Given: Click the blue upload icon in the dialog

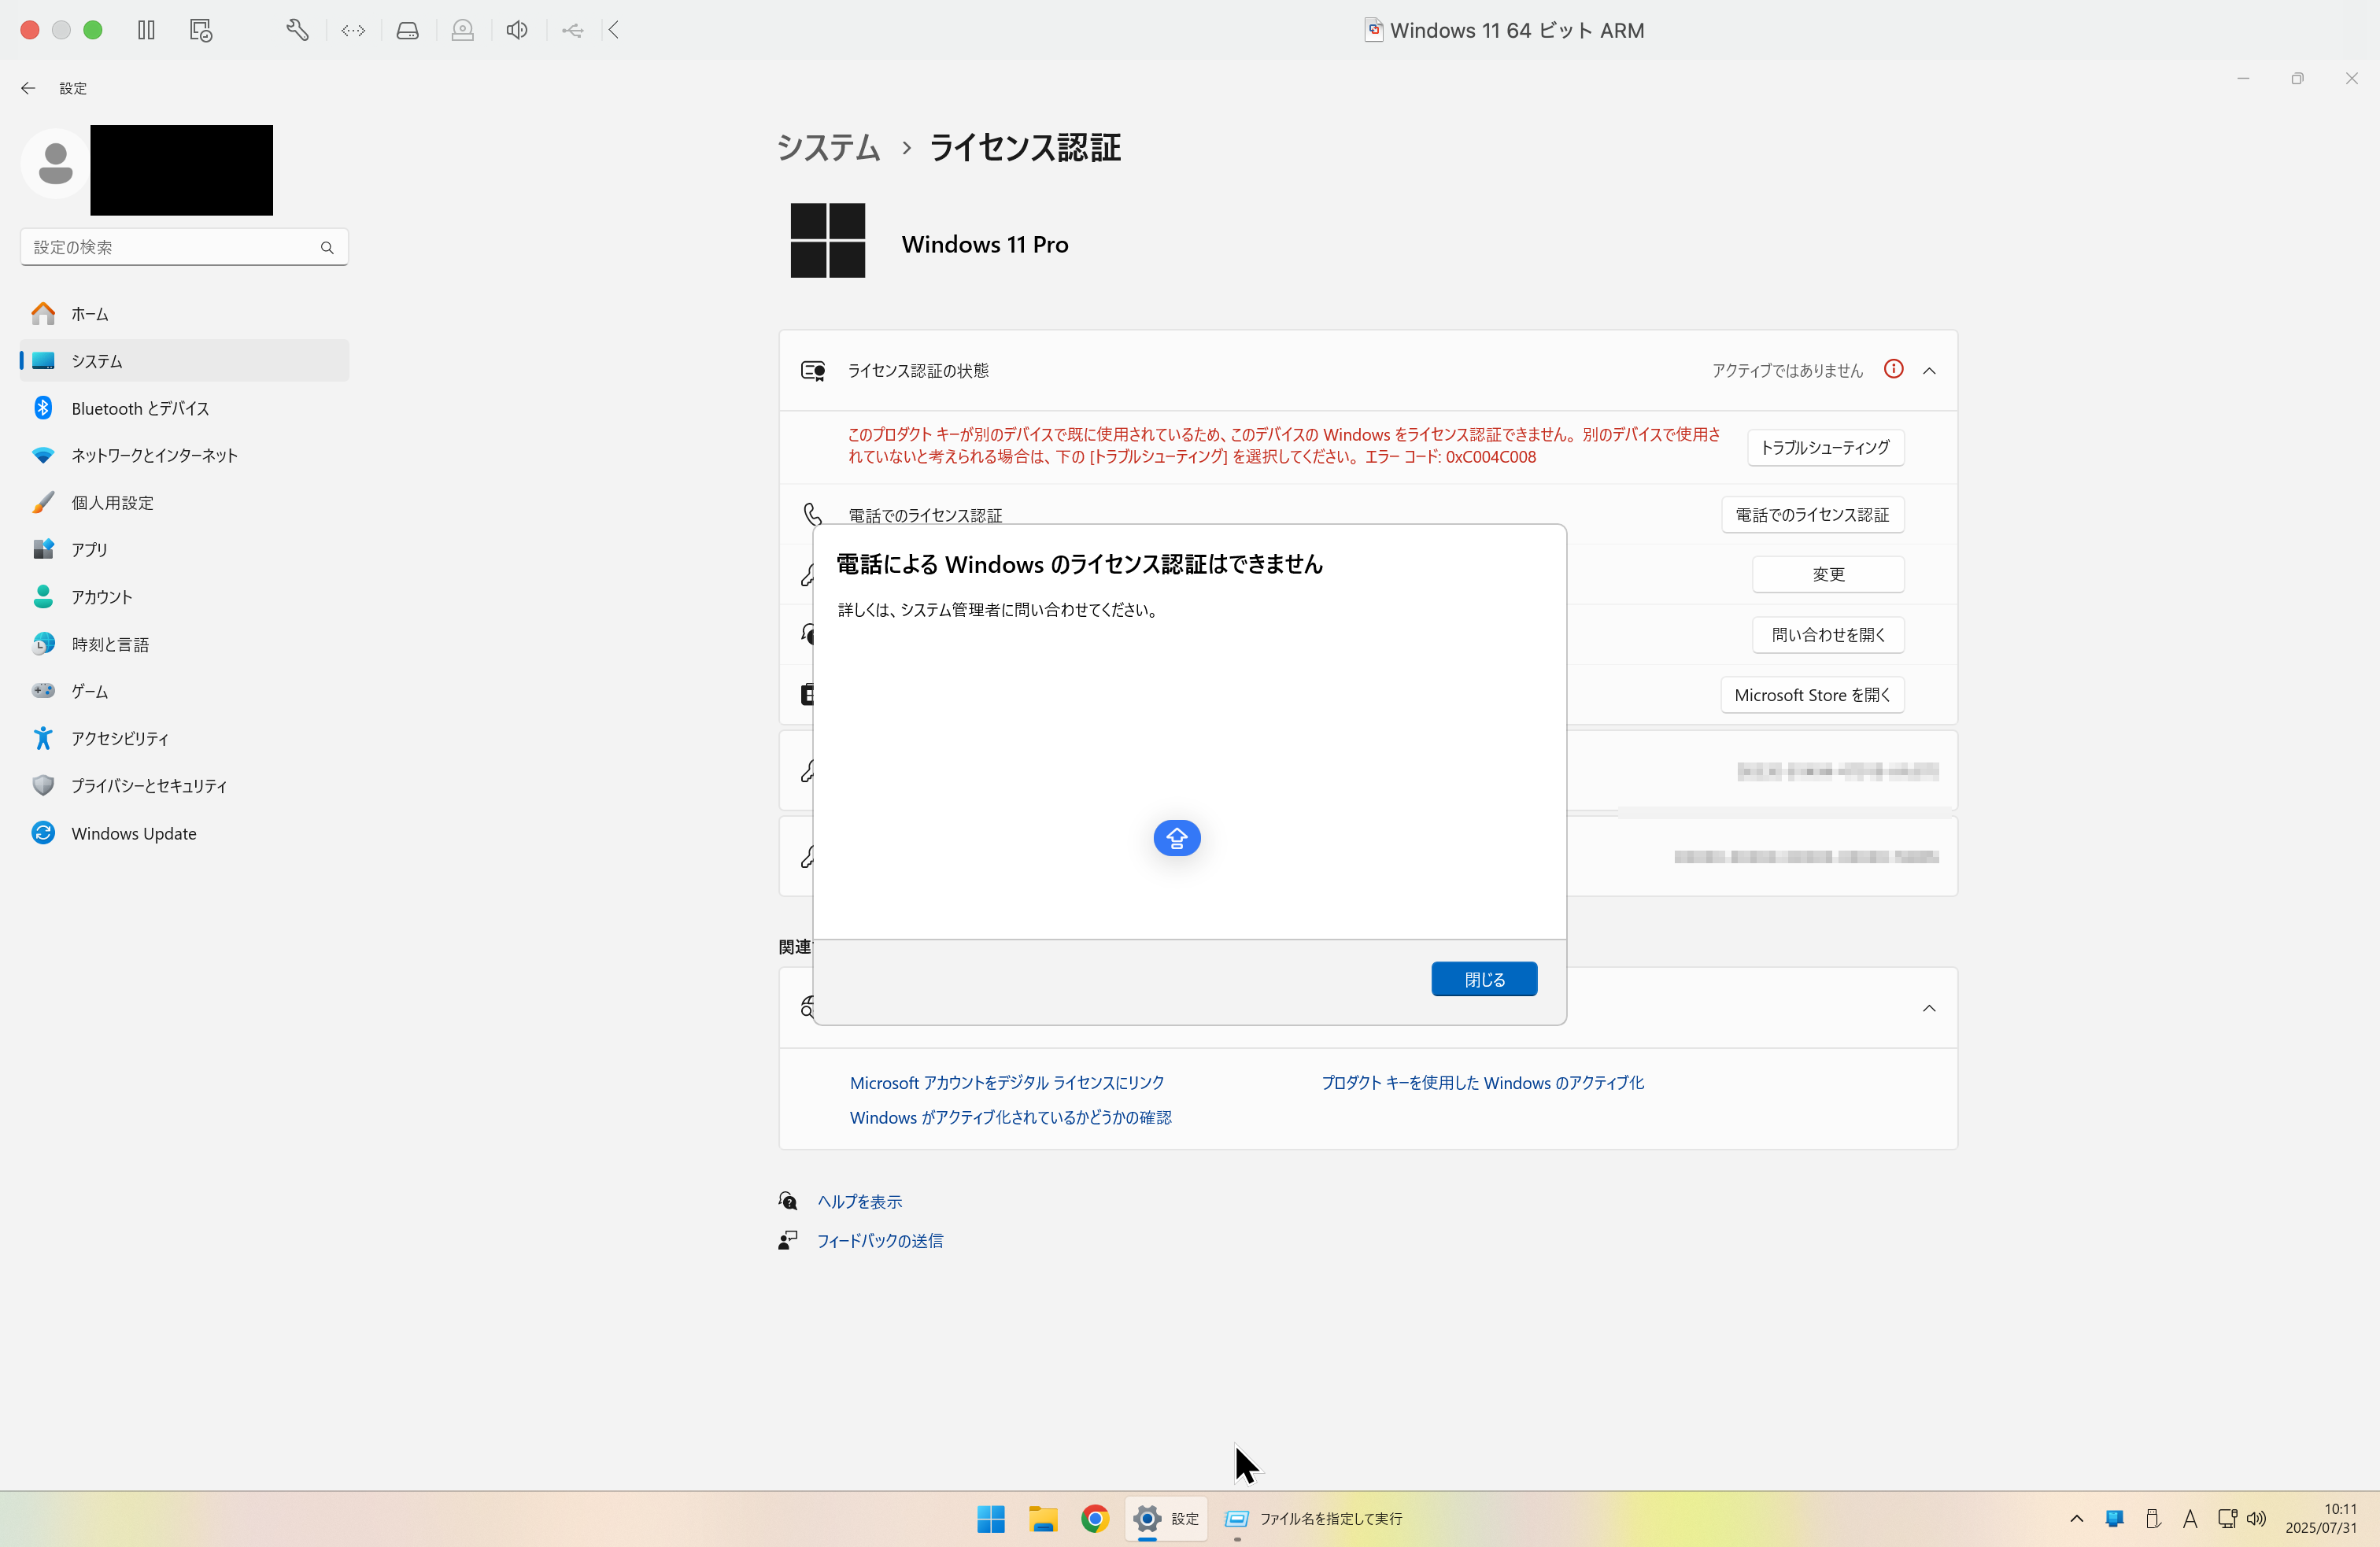Looking at the screenshot, I should coord(1177,838).
